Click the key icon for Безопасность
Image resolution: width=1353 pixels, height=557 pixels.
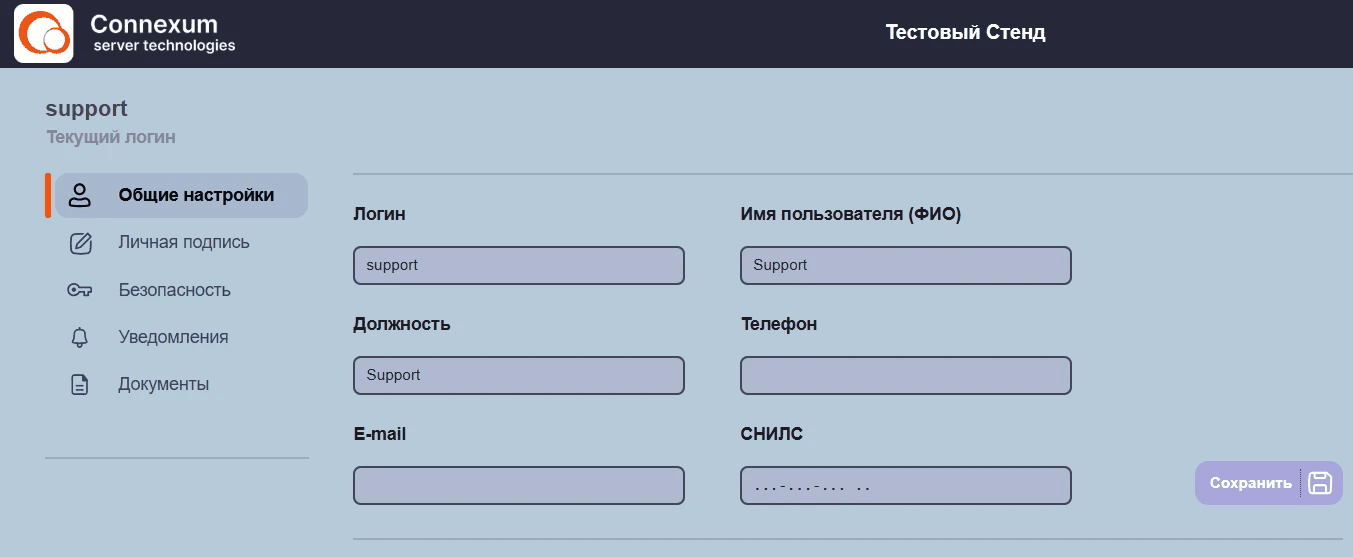click(x=80, y=290)
